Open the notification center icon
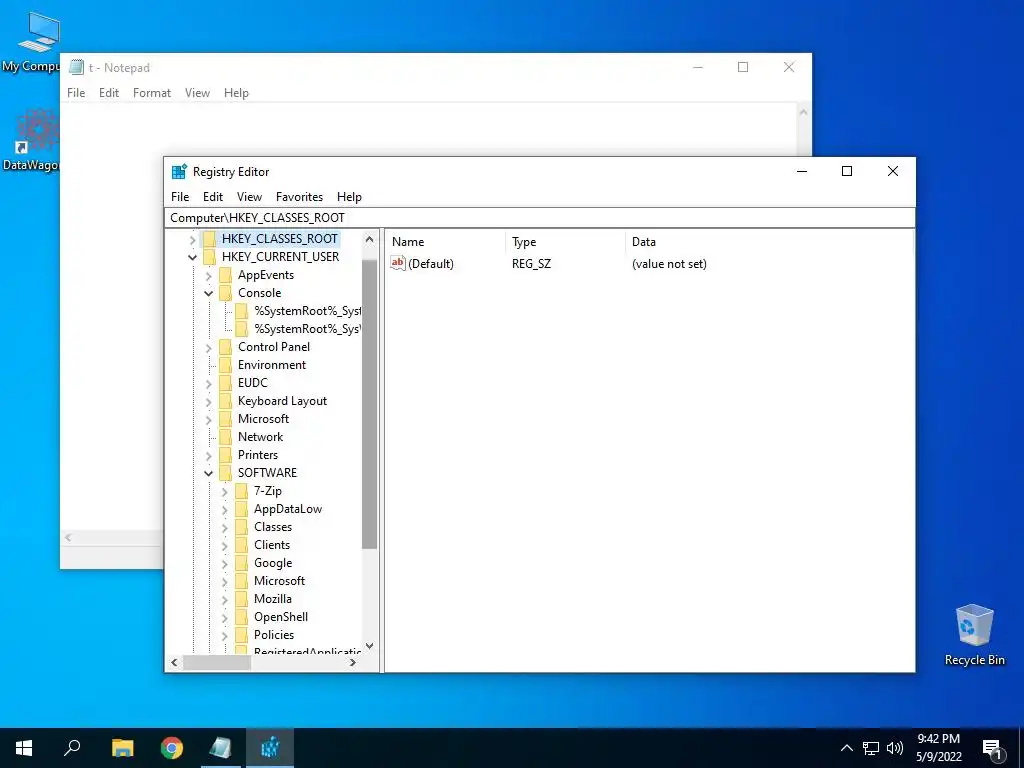 [x=992, y=749]
